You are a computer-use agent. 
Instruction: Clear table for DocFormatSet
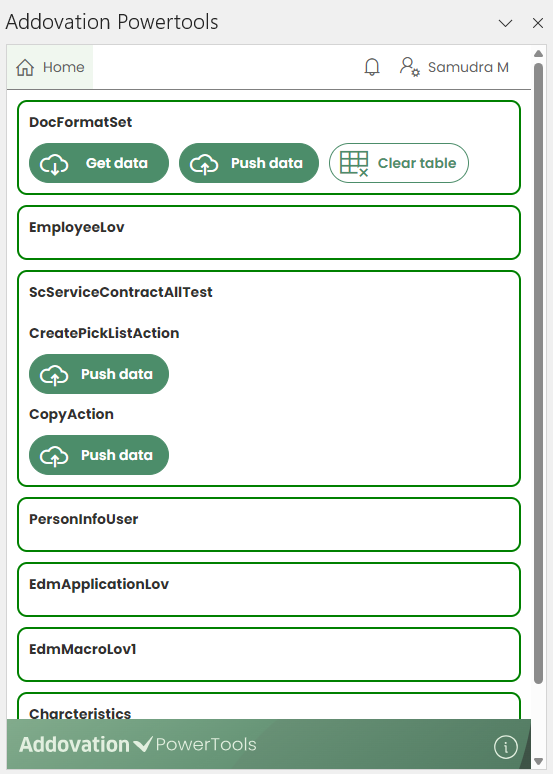398,163
